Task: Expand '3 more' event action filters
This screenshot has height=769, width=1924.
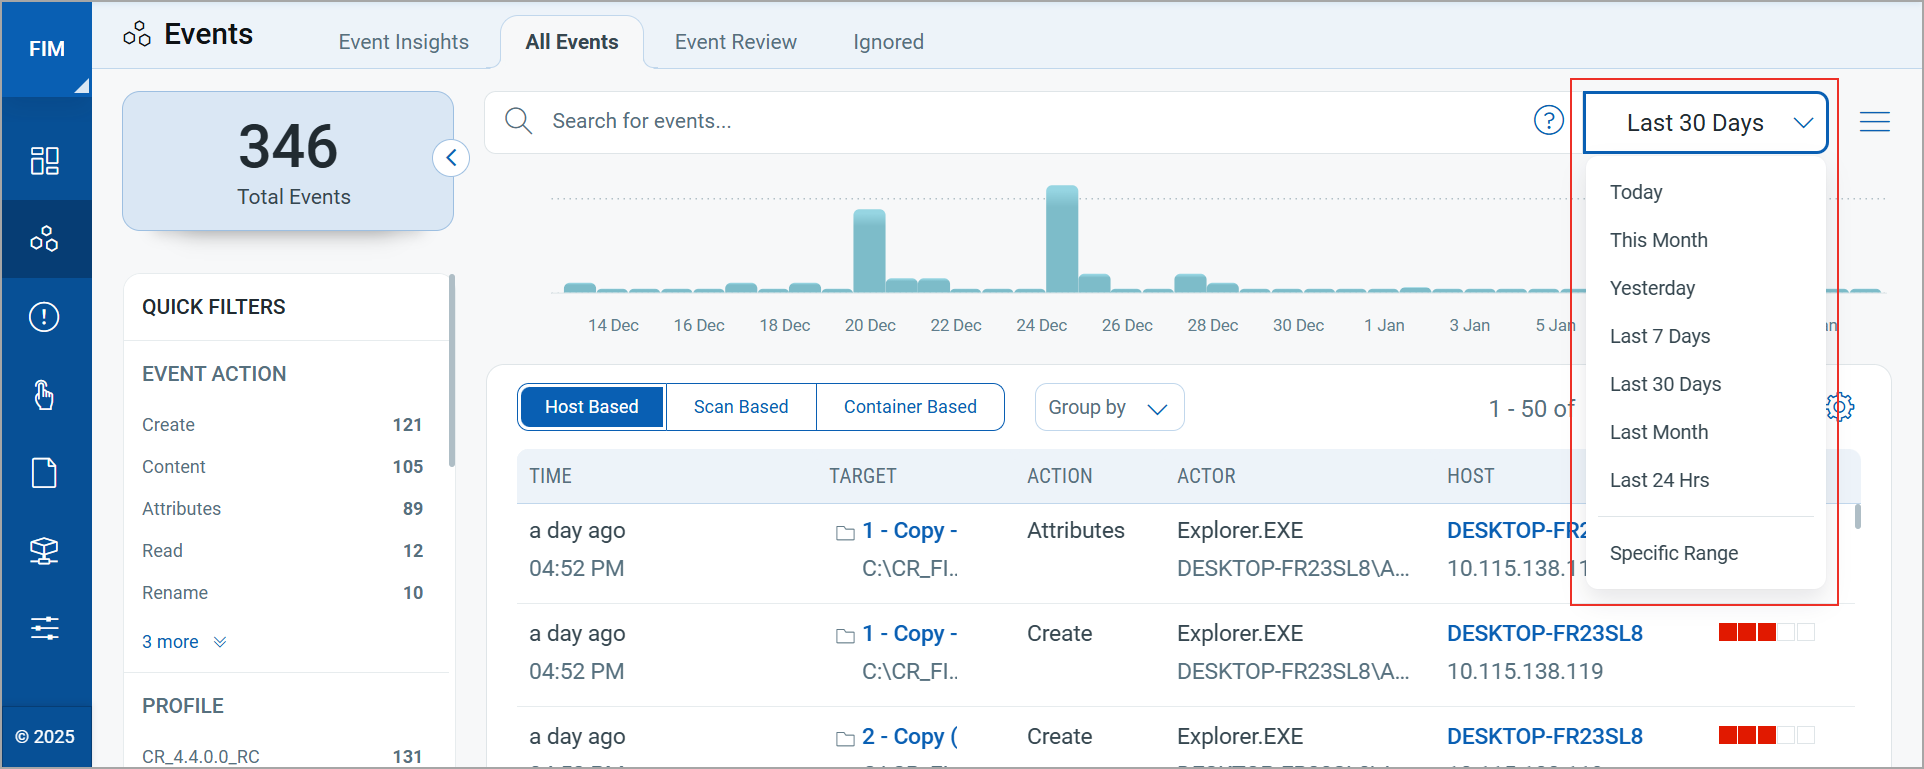Action: point(184,642)
